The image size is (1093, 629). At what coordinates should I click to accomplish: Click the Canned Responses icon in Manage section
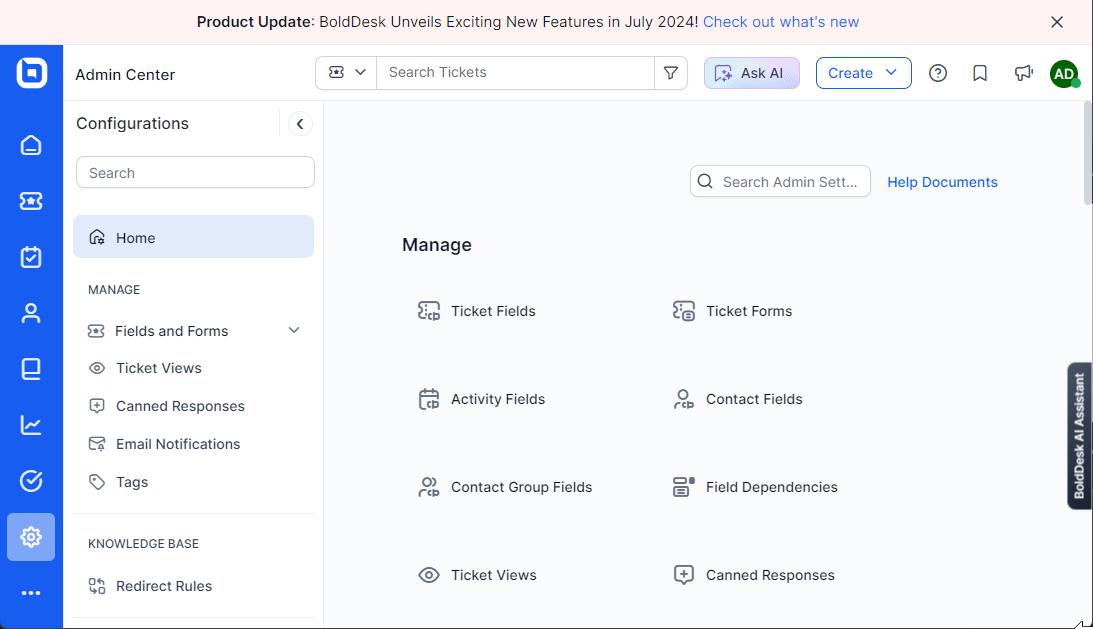[x=684, y=575]
